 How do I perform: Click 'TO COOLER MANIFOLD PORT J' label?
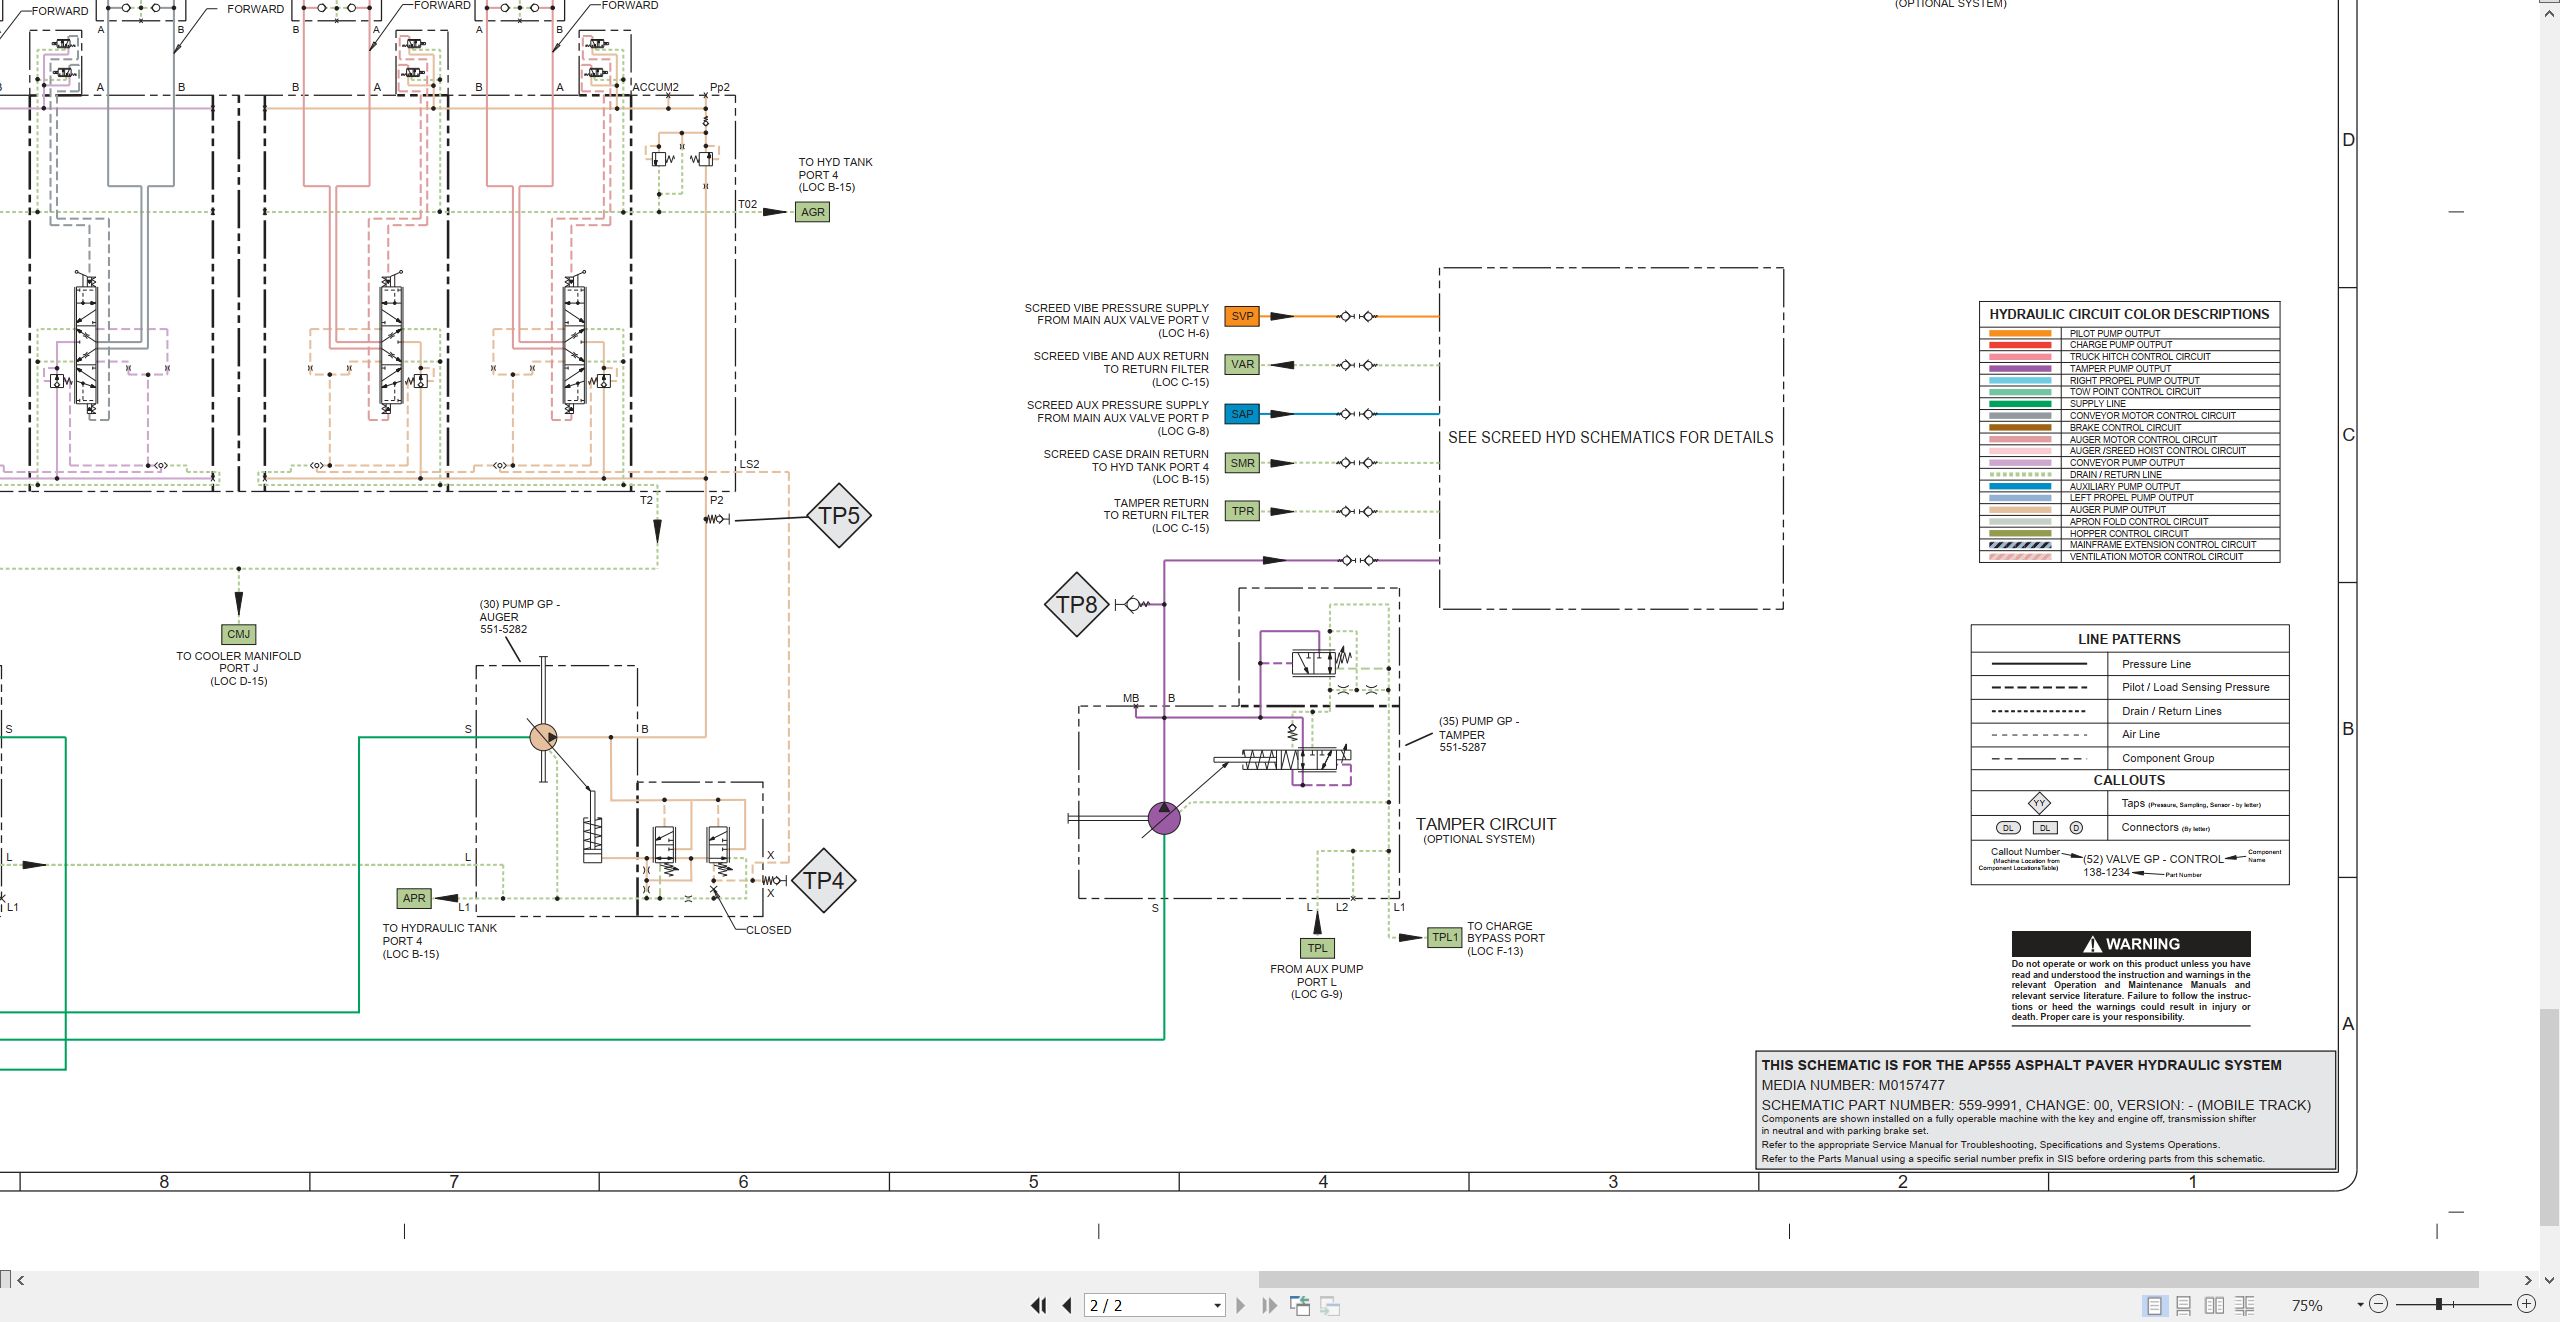(x=239, y=662)
